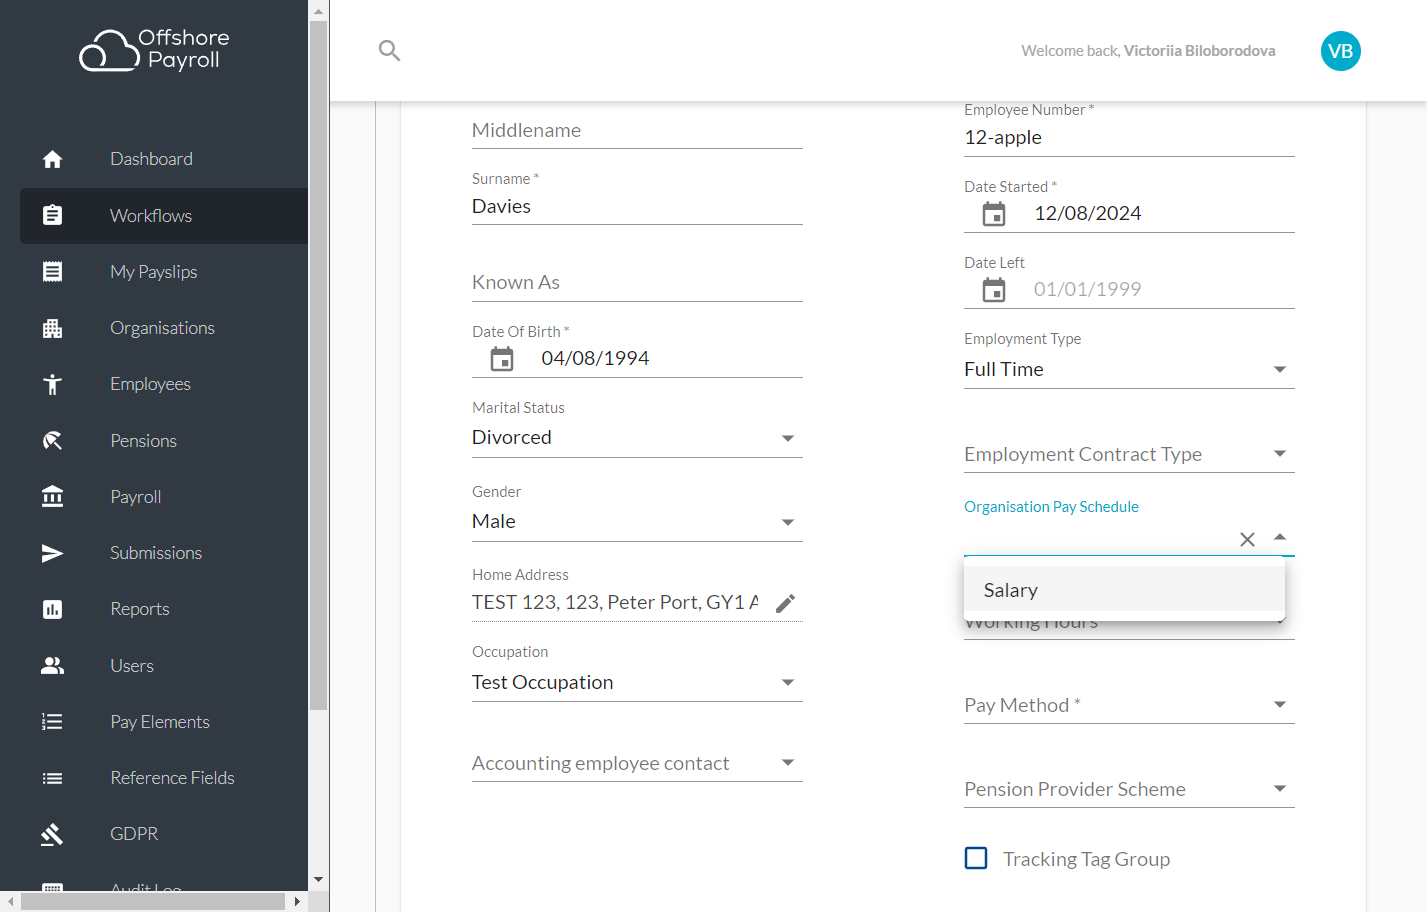Open the Date Left calendar picker
Viewport: 1427px width, 912px height.
(994, 290)
